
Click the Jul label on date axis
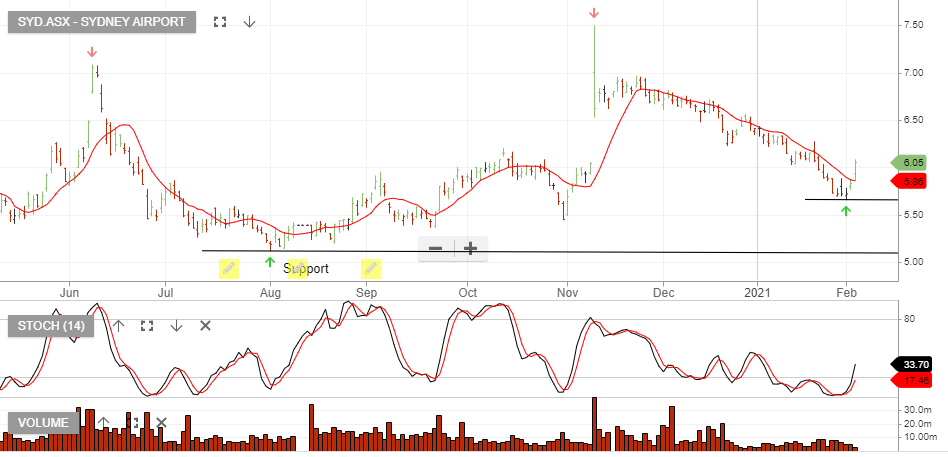165,293
